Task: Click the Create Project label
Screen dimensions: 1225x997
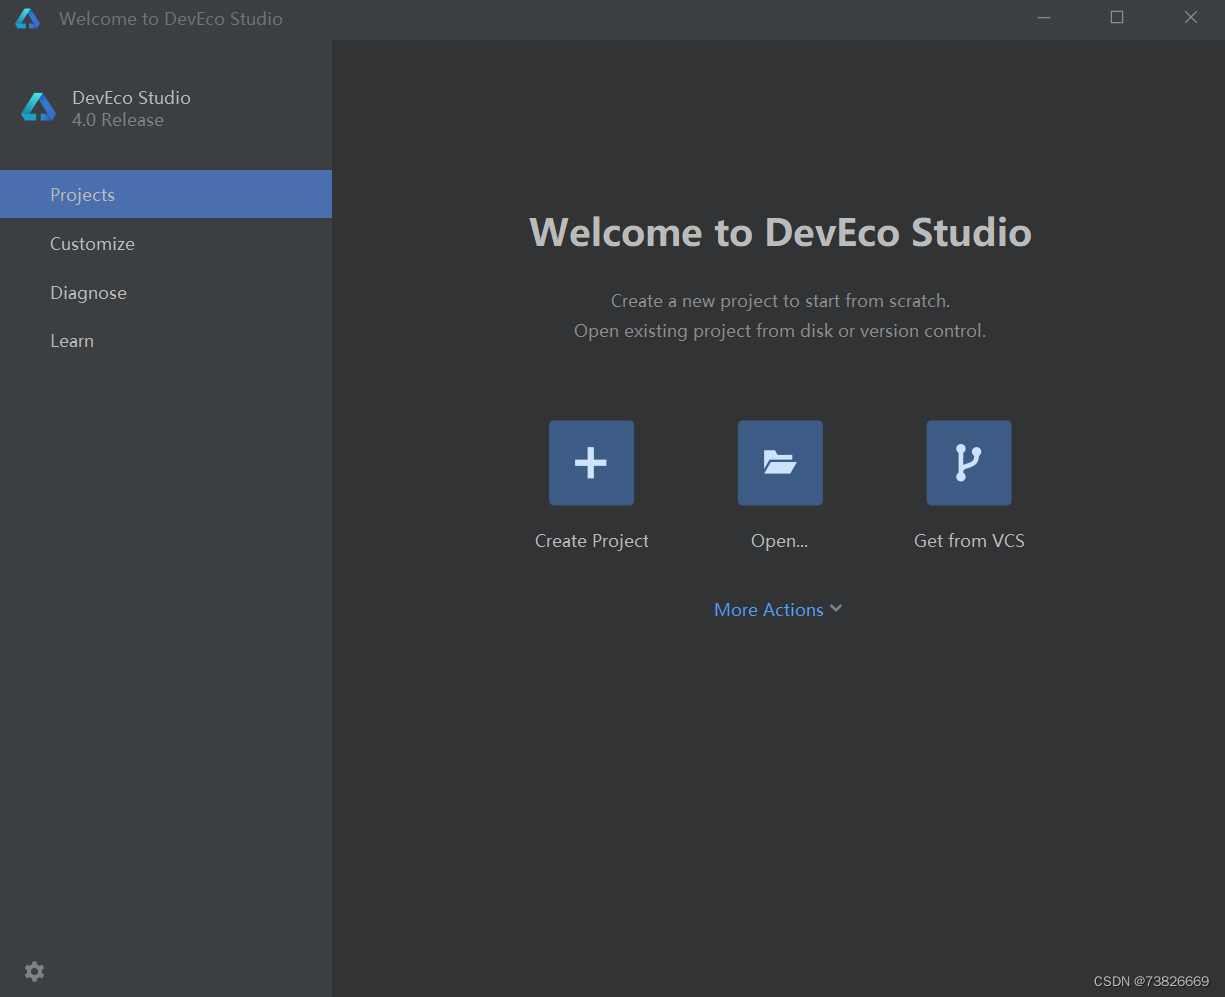Action: coord(592,541)
